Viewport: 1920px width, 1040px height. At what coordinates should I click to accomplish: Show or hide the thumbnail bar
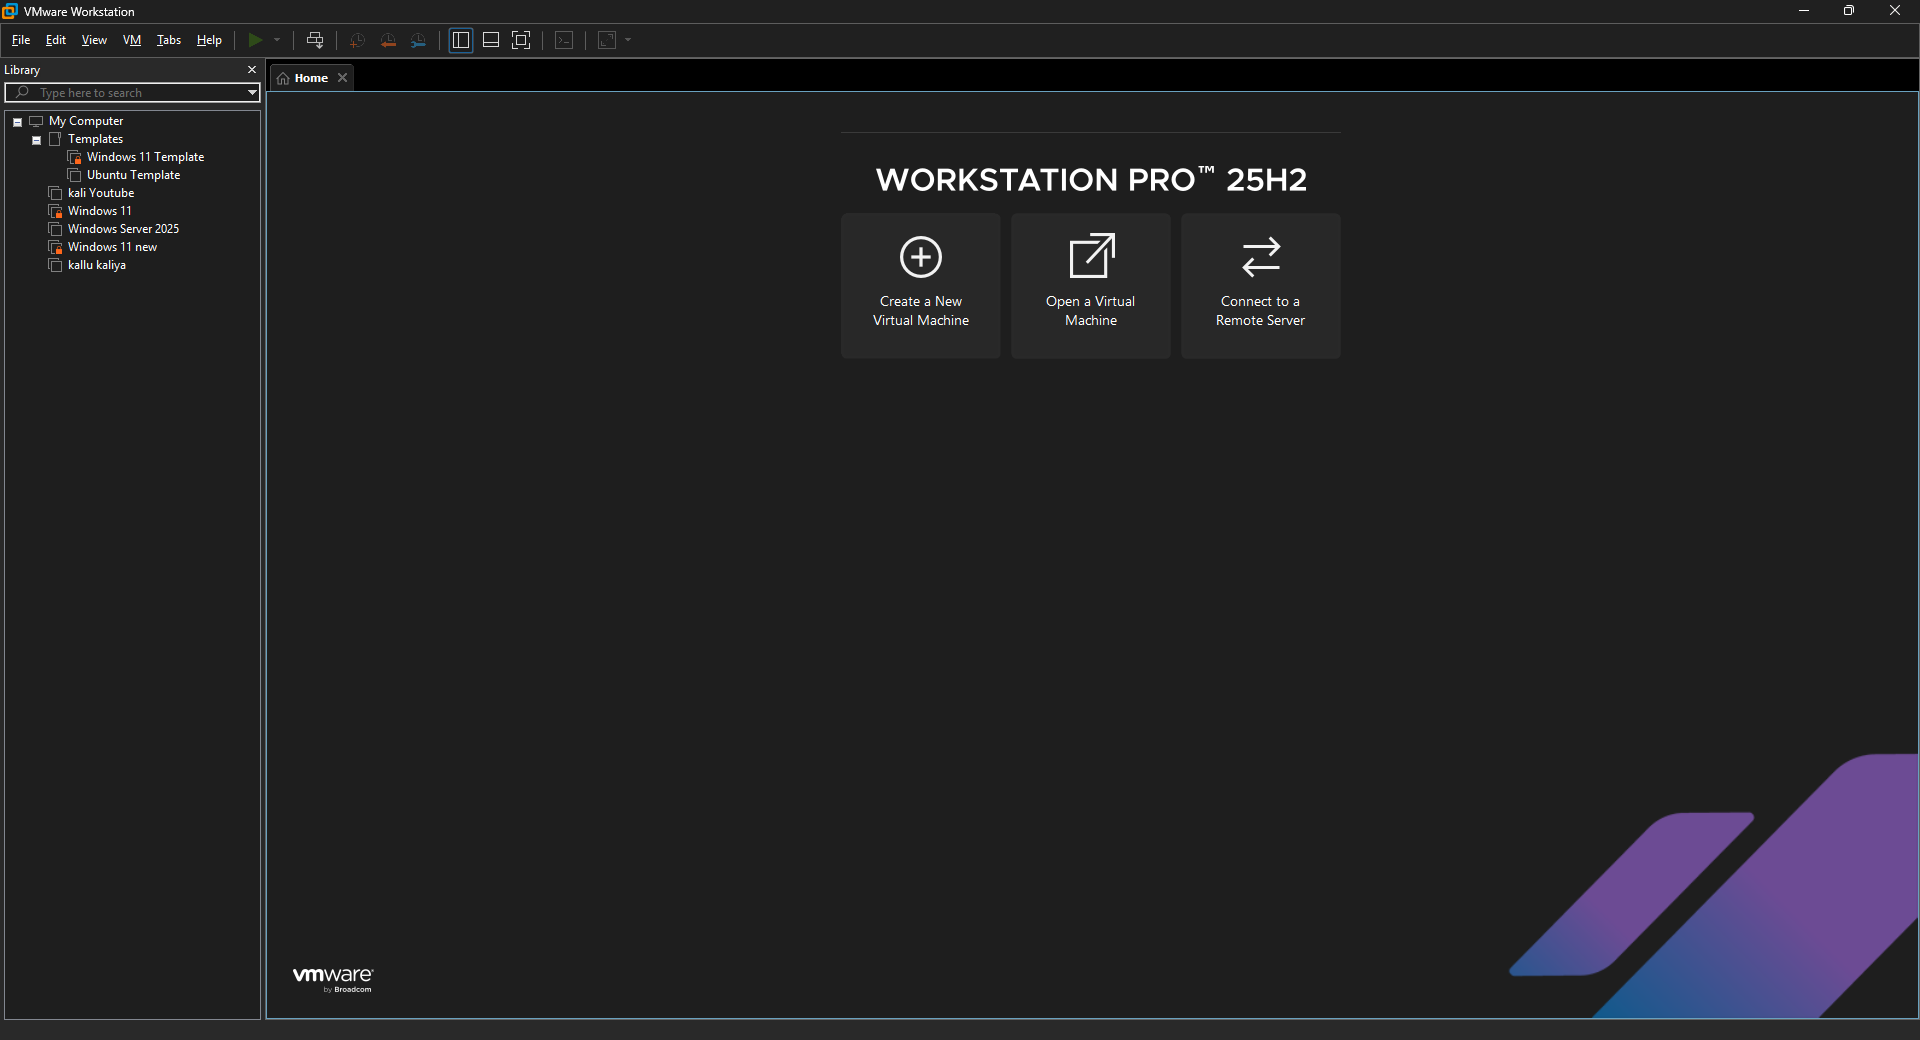coord(491,40)
